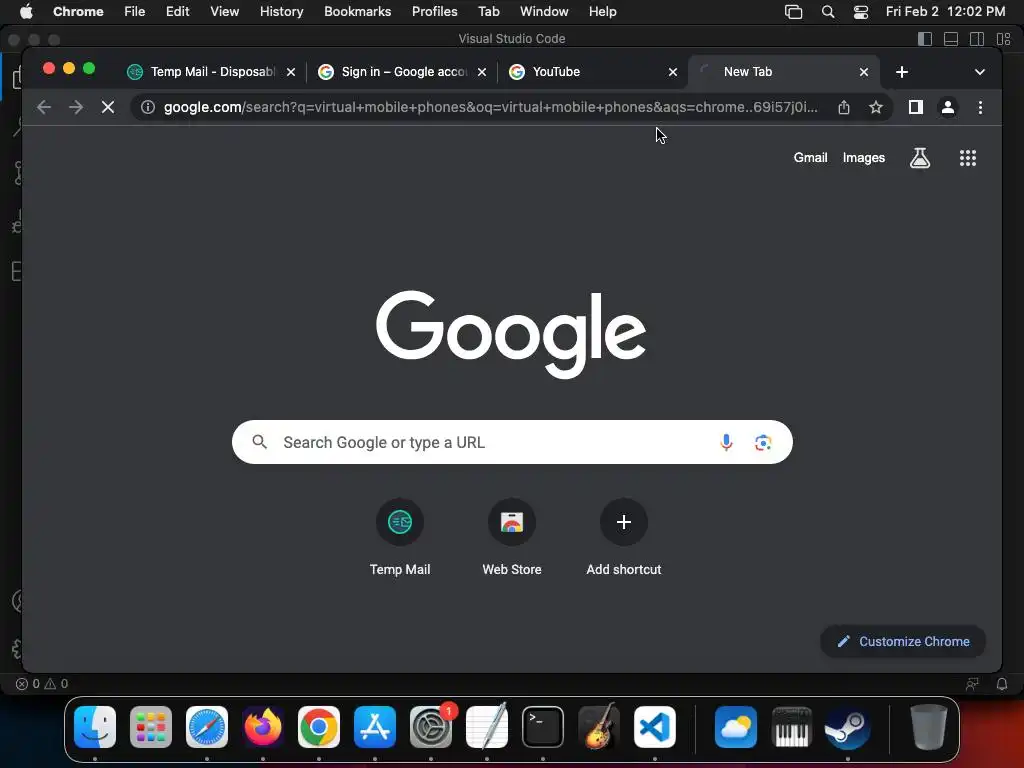
Task: Open TextEdit from the Dock
Action: [x=487, y=727]
